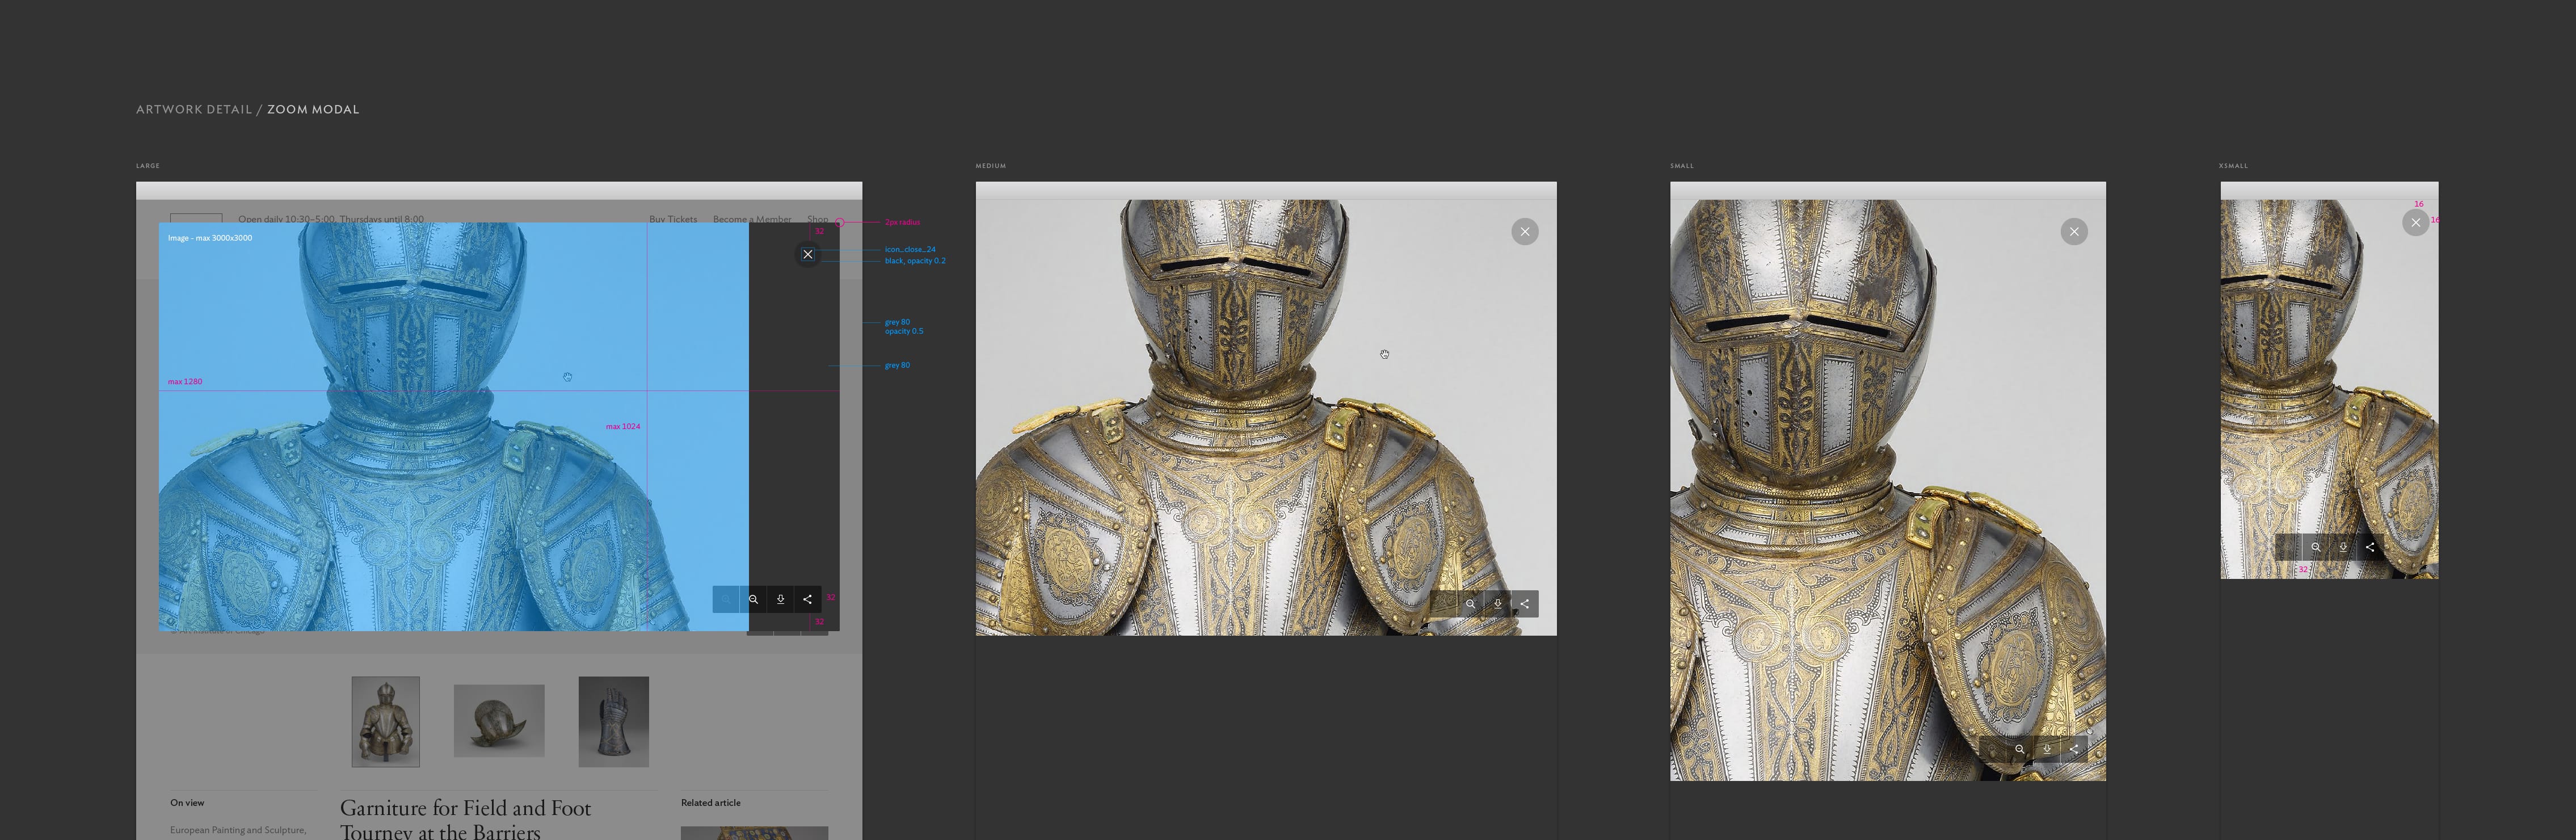
Task: Open the Buy Tickets link
Action: [x=673, y=219]
